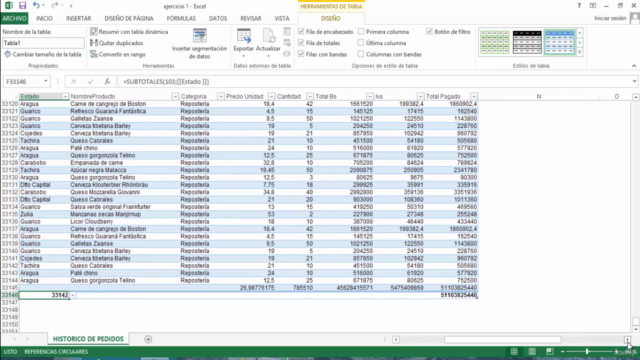The width and height of the screenshot is (640, 360).
Task: Switch to Normal view in status bar
Action: point(514,351)
